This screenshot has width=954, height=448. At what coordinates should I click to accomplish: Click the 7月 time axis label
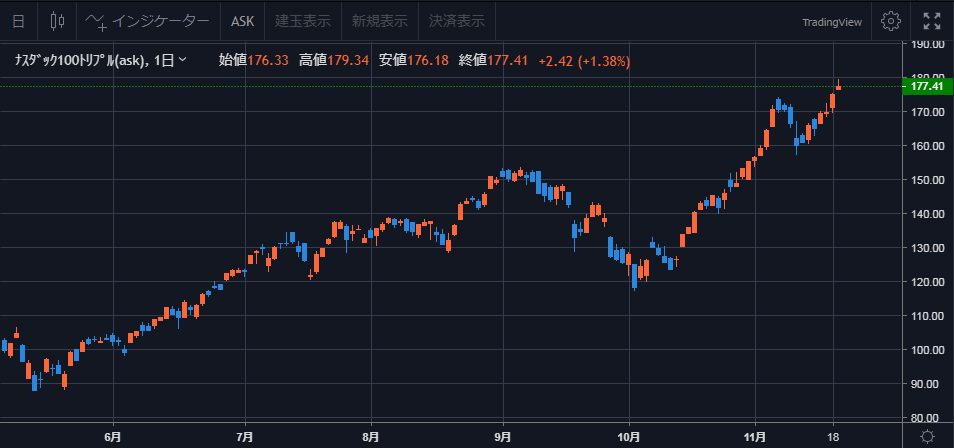pyautogui.click(x=245, y=436)
